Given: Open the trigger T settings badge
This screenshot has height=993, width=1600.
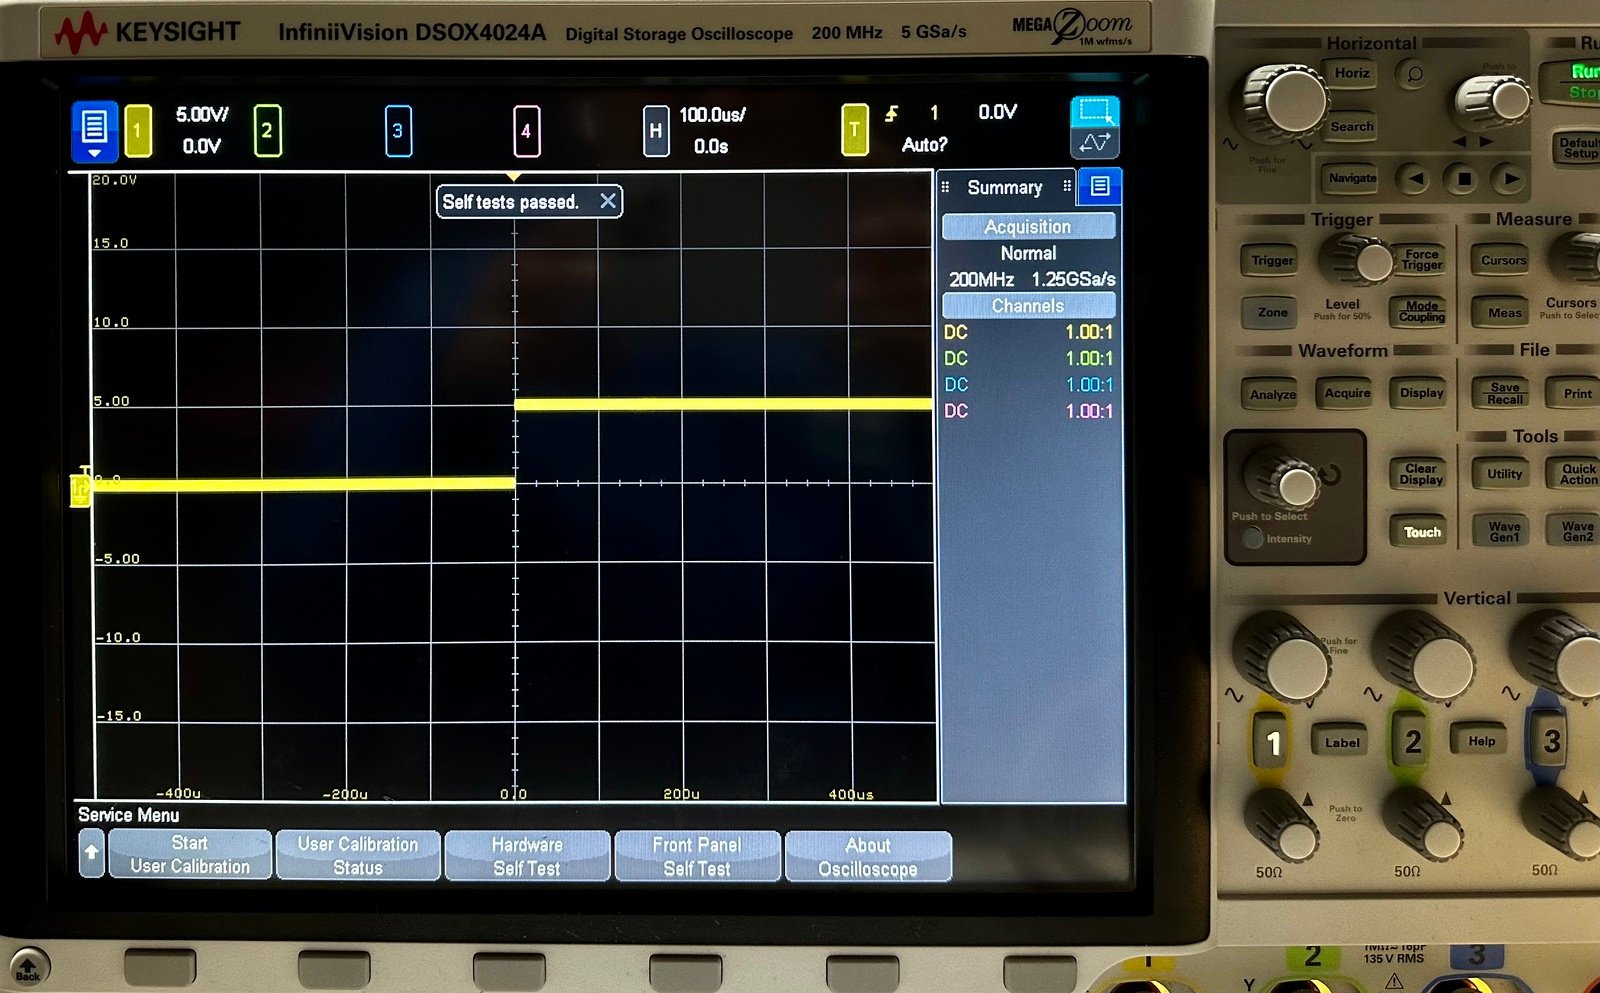Looking at the screenshot, I should 855,130.
